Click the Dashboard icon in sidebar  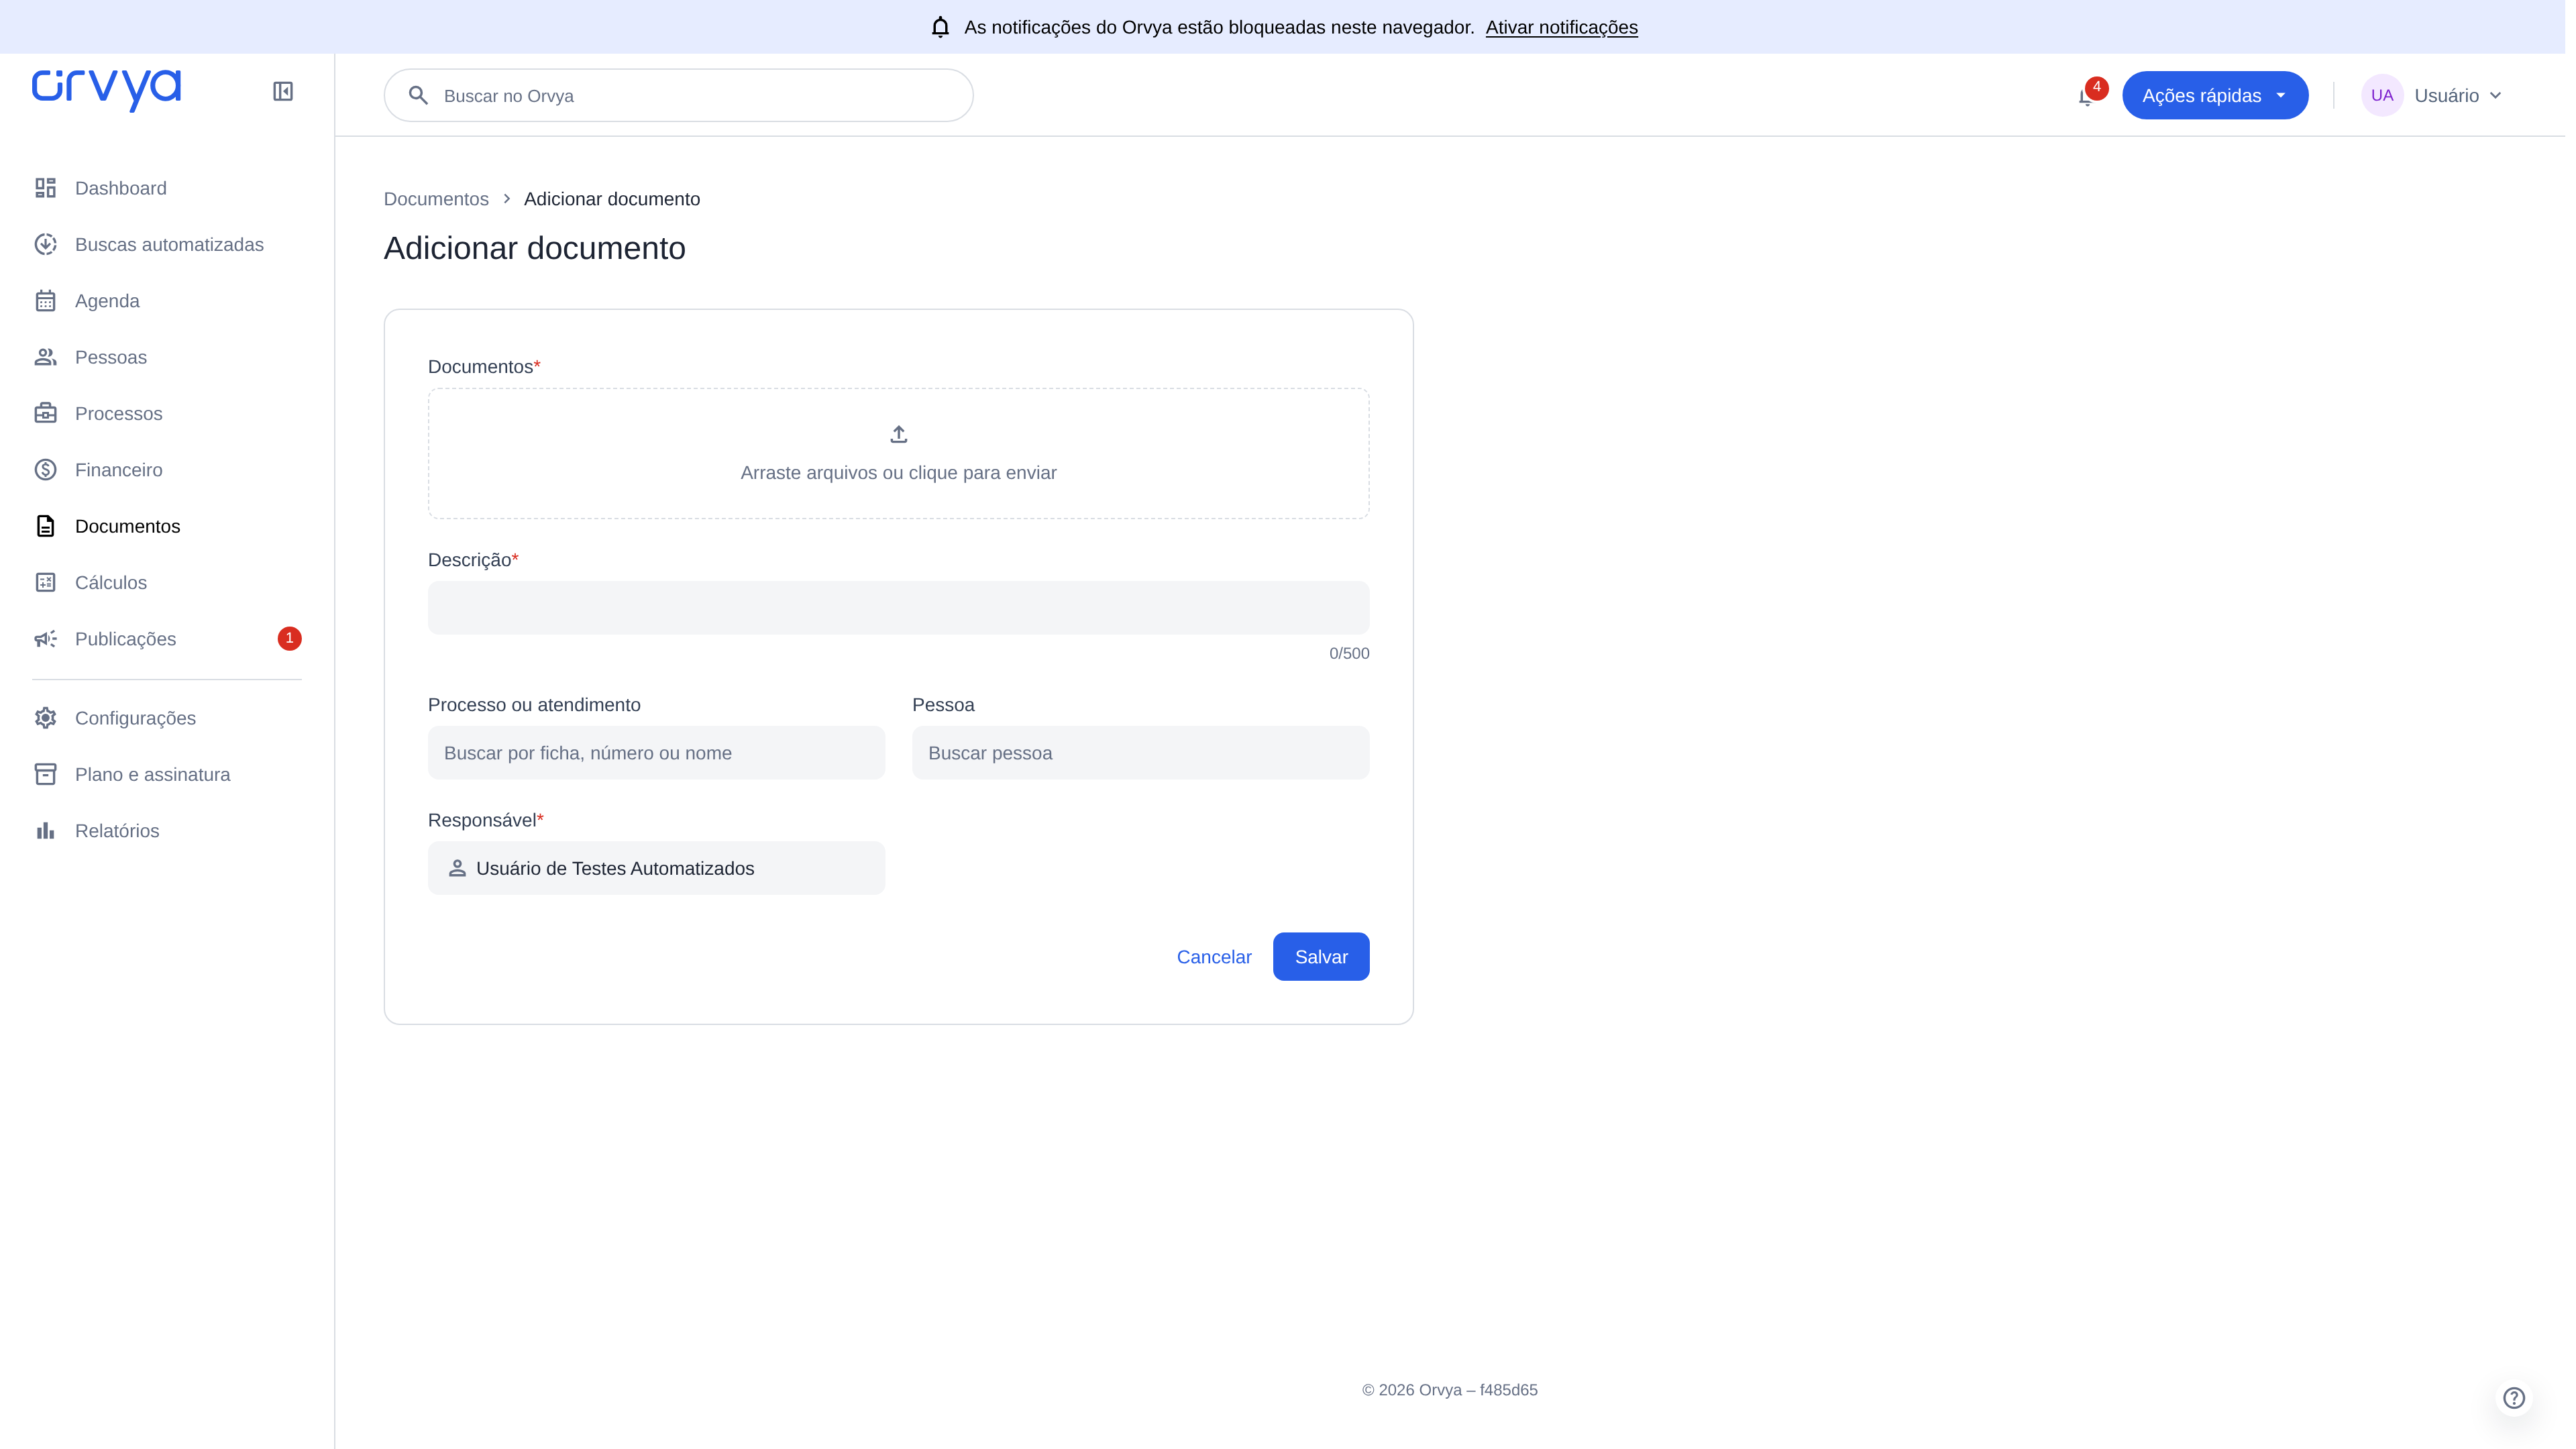click(x=46, y=188)
